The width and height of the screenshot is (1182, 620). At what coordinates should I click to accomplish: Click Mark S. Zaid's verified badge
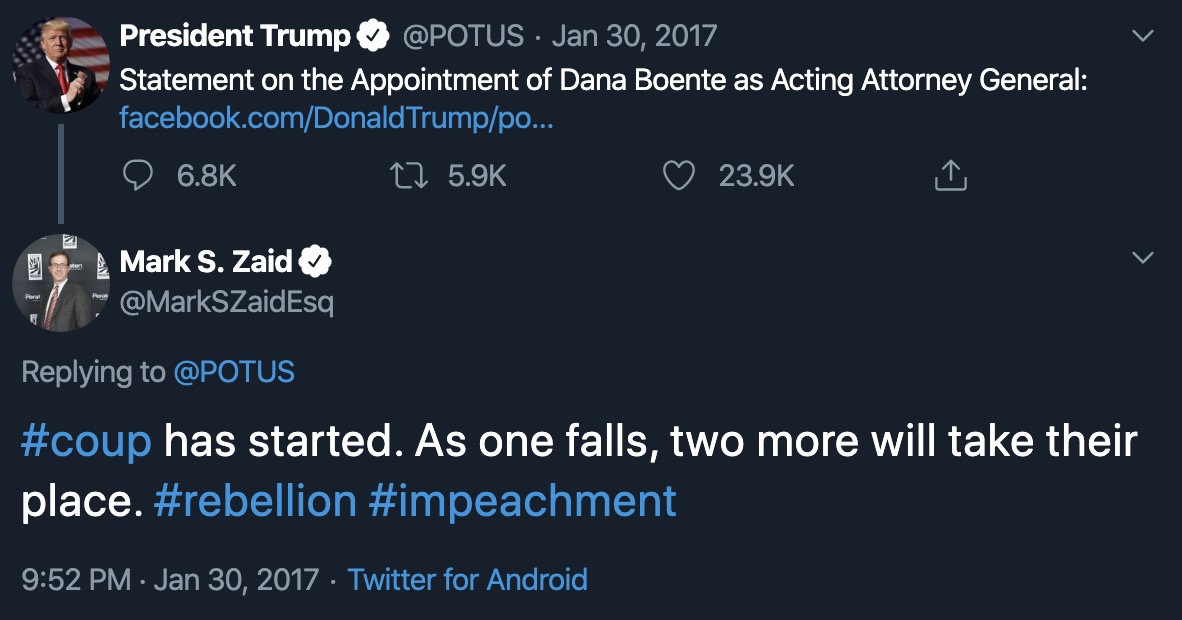[316, 262]
